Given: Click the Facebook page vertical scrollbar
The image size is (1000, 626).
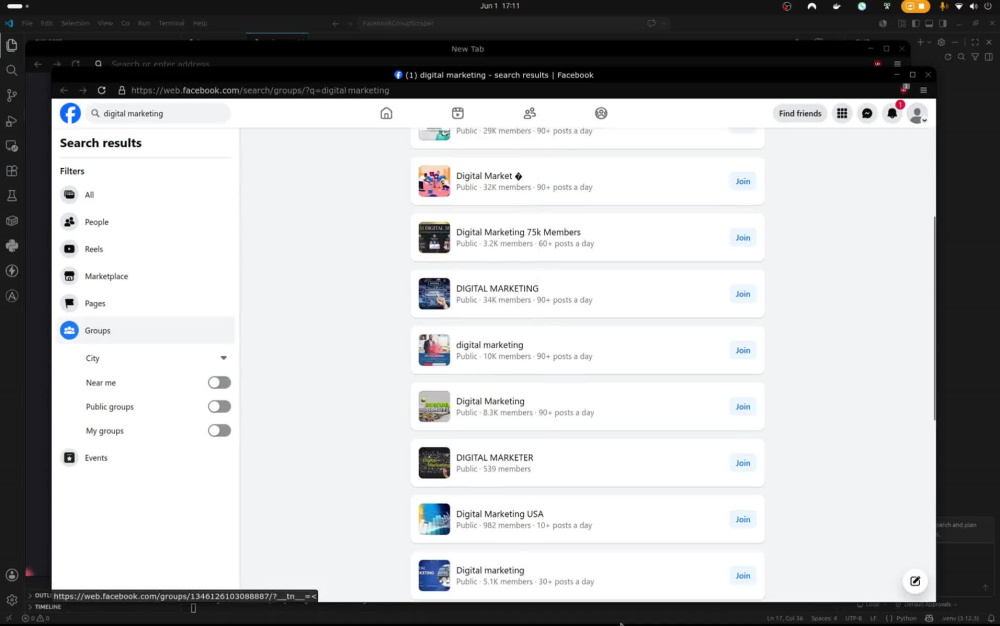Looking at the screenshot, I should 934,319.
